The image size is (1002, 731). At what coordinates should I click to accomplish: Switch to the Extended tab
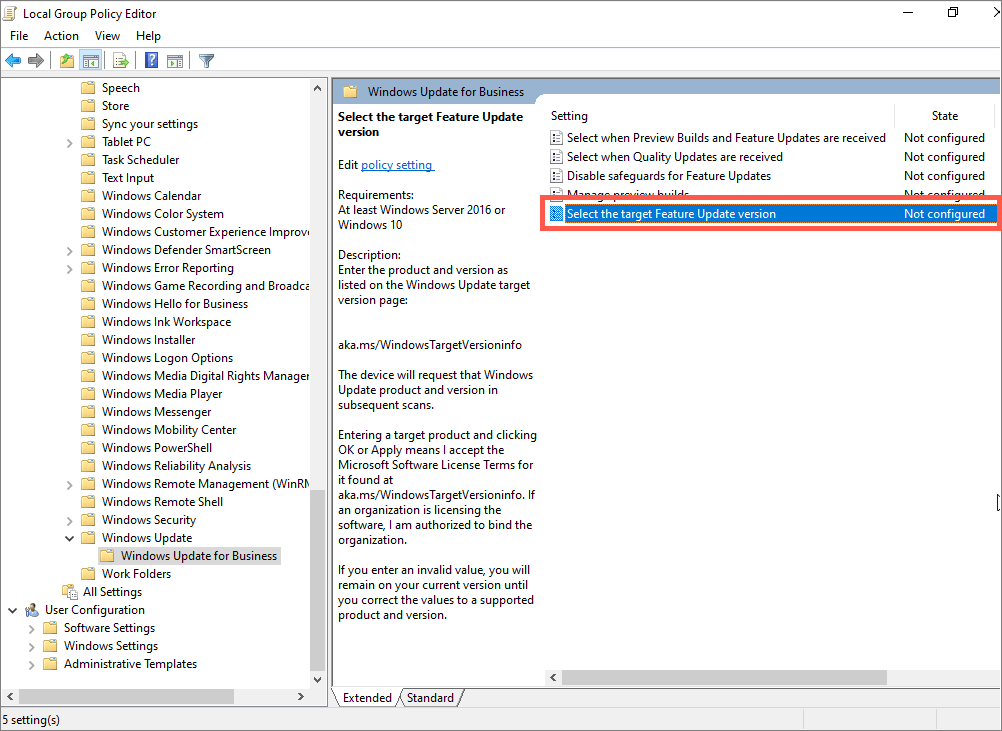click(367, 698)
